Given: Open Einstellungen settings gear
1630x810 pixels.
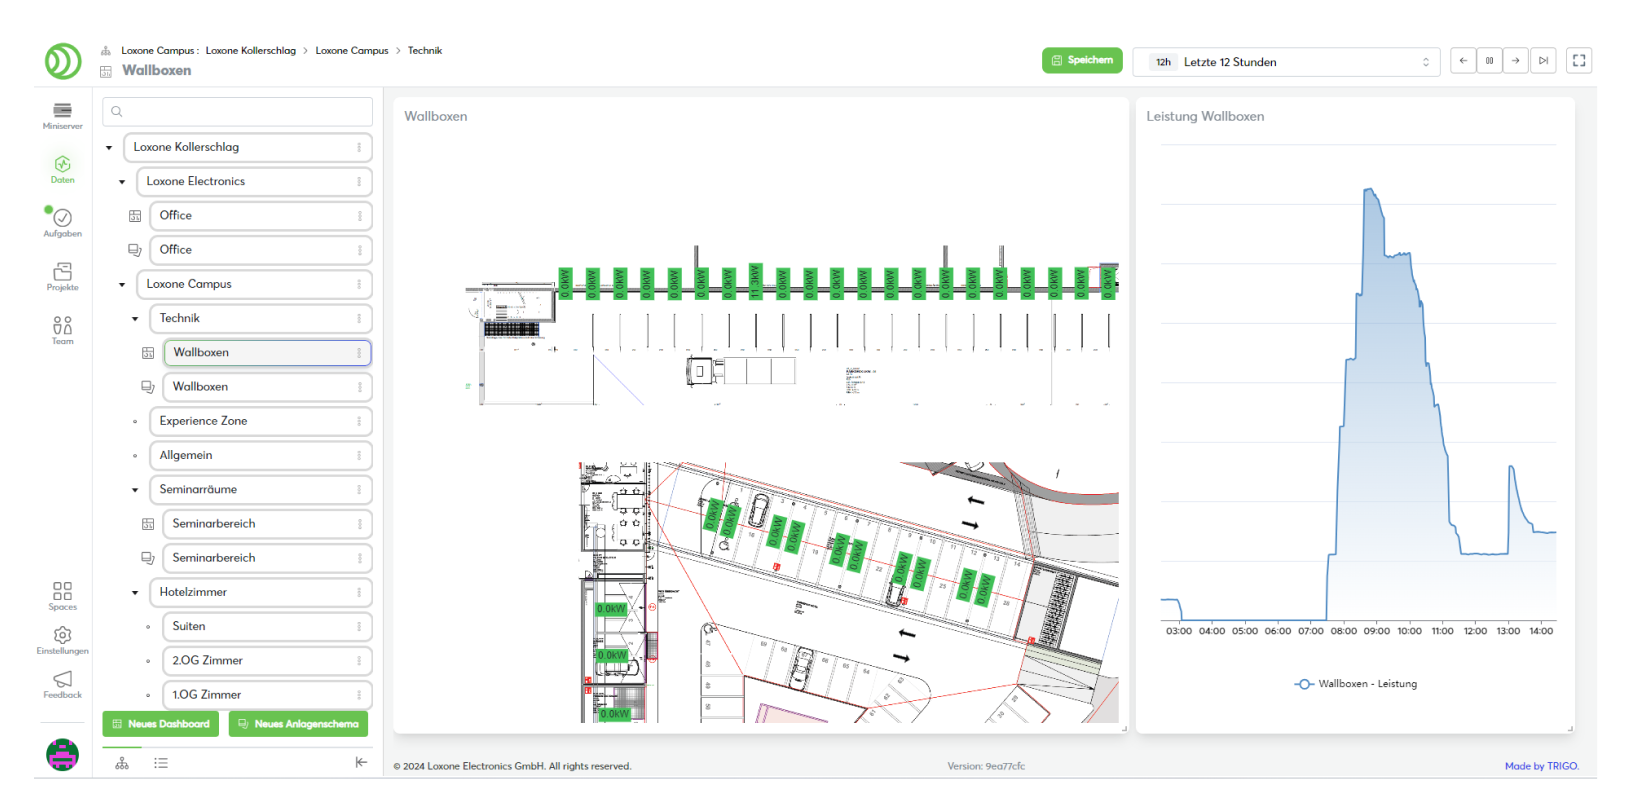Looking at the screenshot, I should point(62,640).
